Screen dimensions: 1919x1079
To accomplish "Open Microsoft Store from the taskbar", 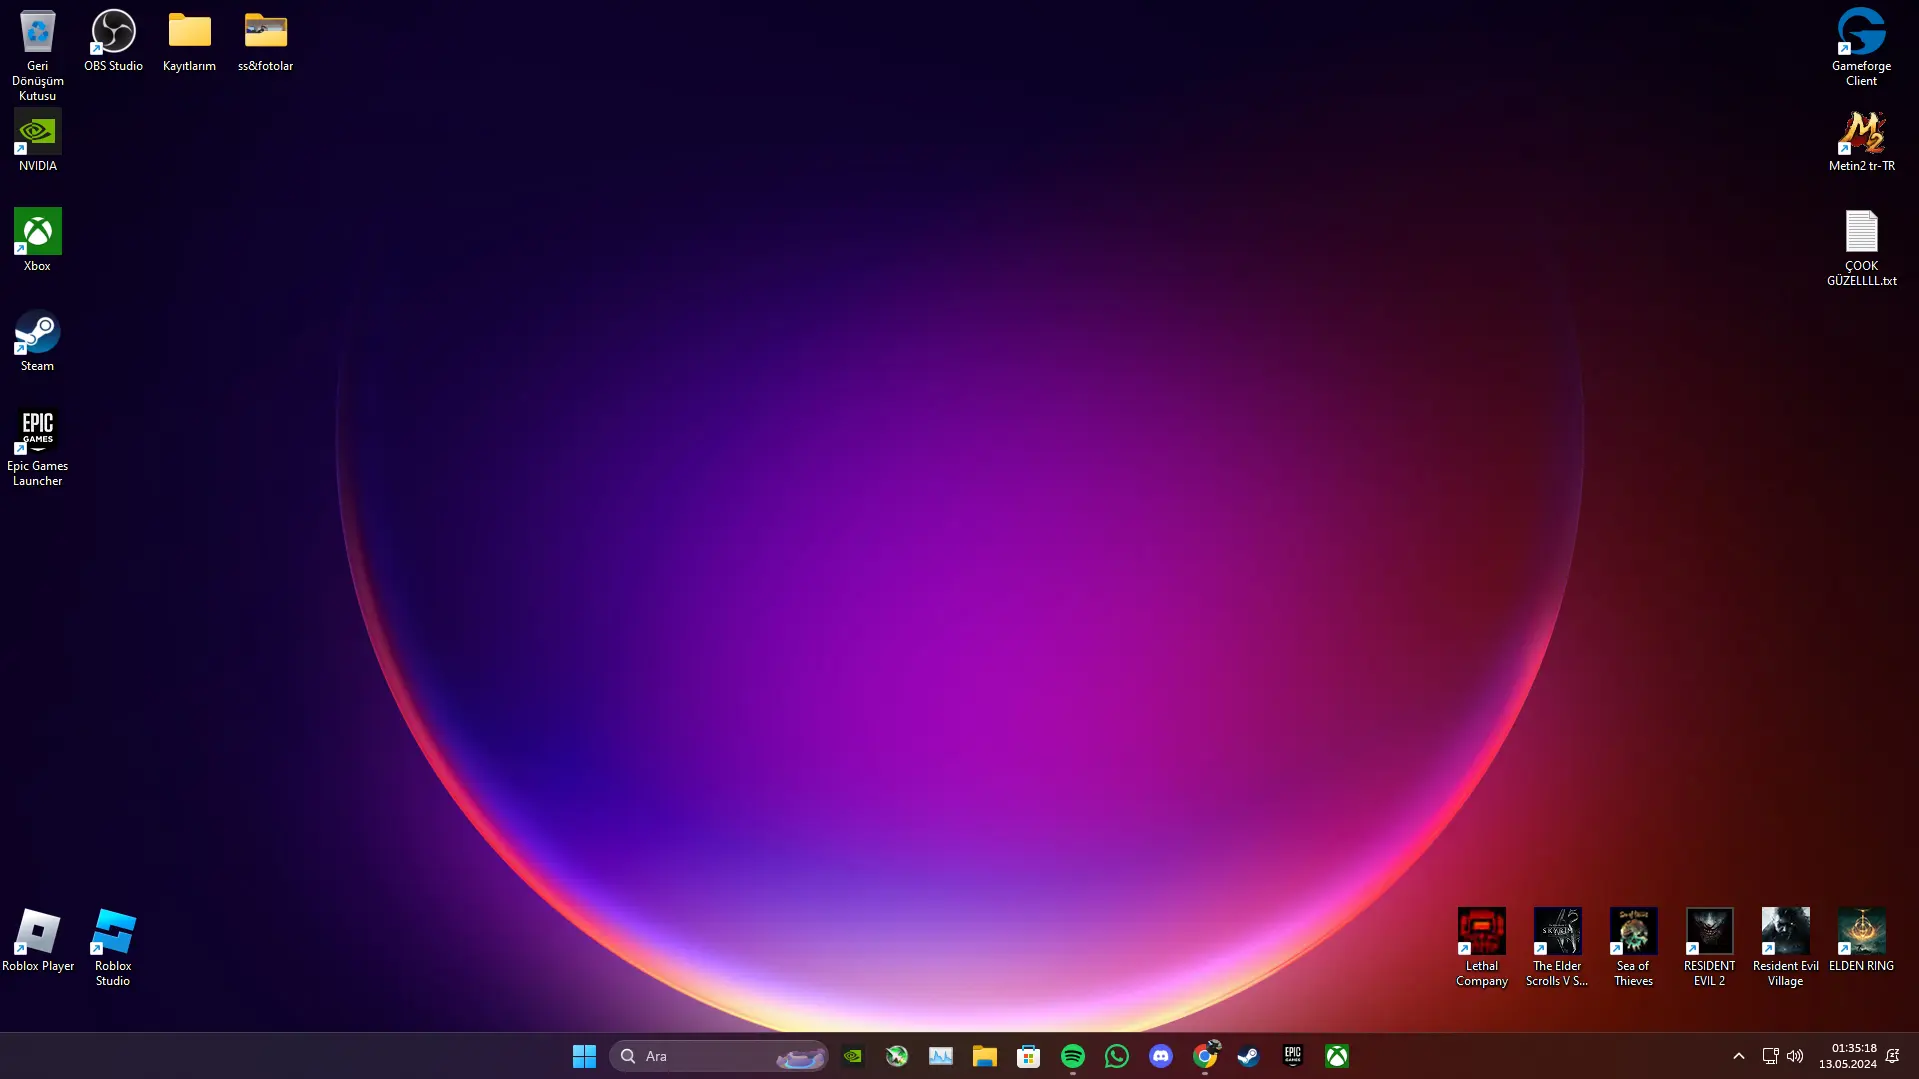I will (1028, 1056).
